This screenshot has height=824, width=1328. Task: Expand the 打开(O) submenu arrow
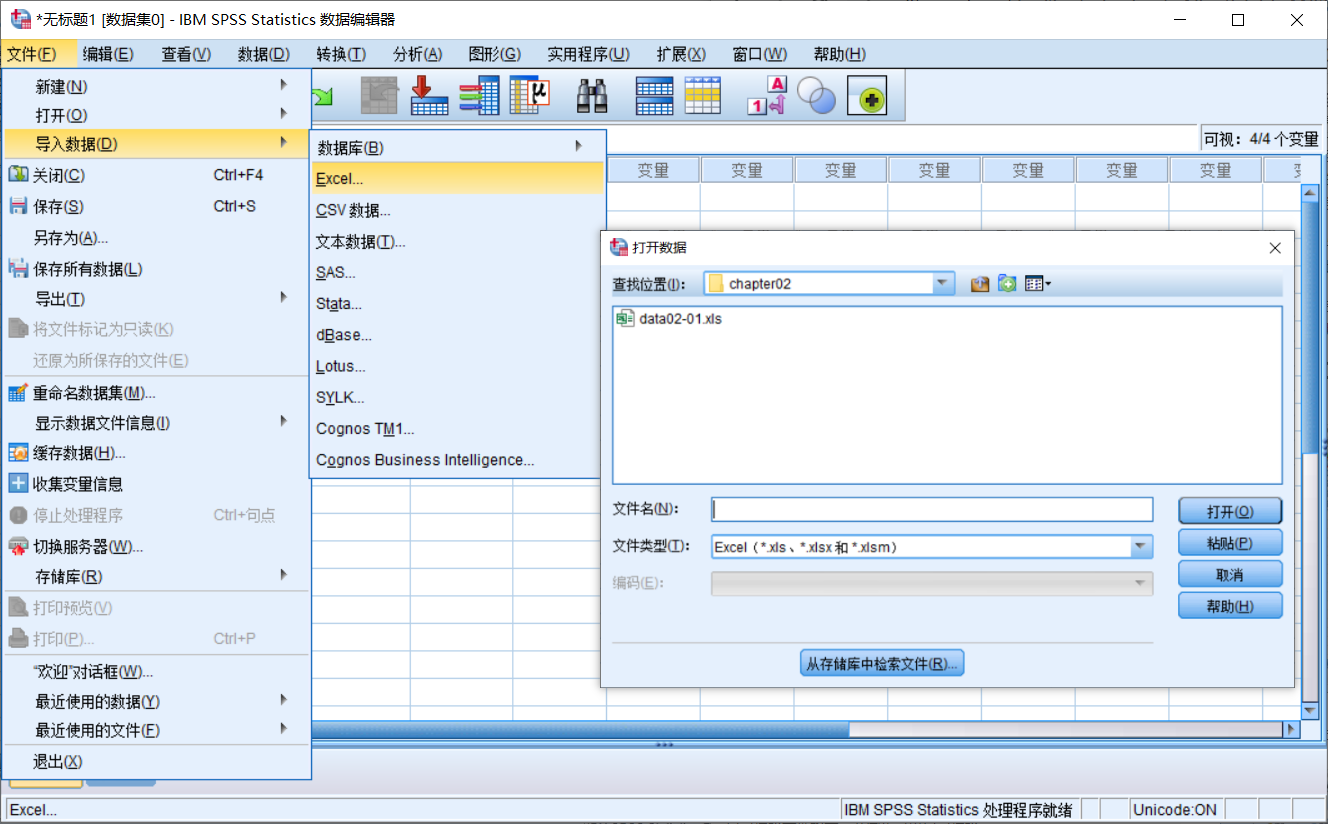pos(284,113)
